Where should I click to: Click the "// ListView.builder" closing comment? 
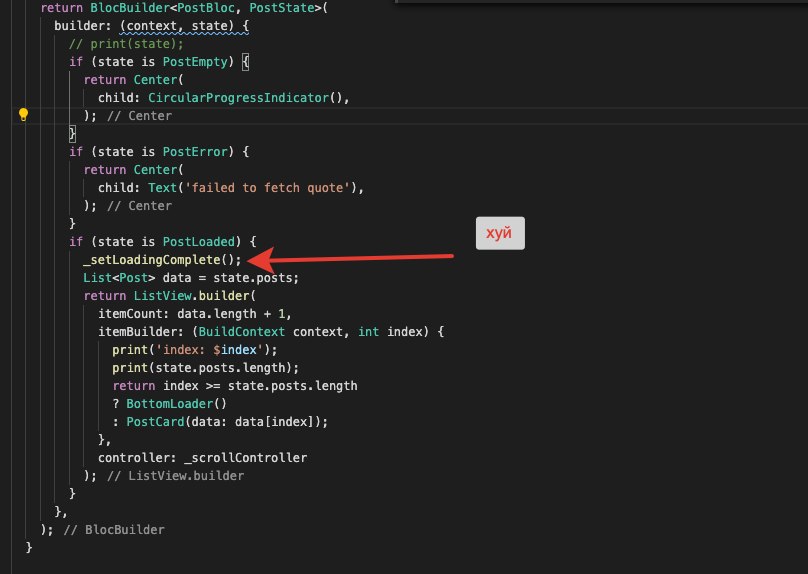pos(176,476)
